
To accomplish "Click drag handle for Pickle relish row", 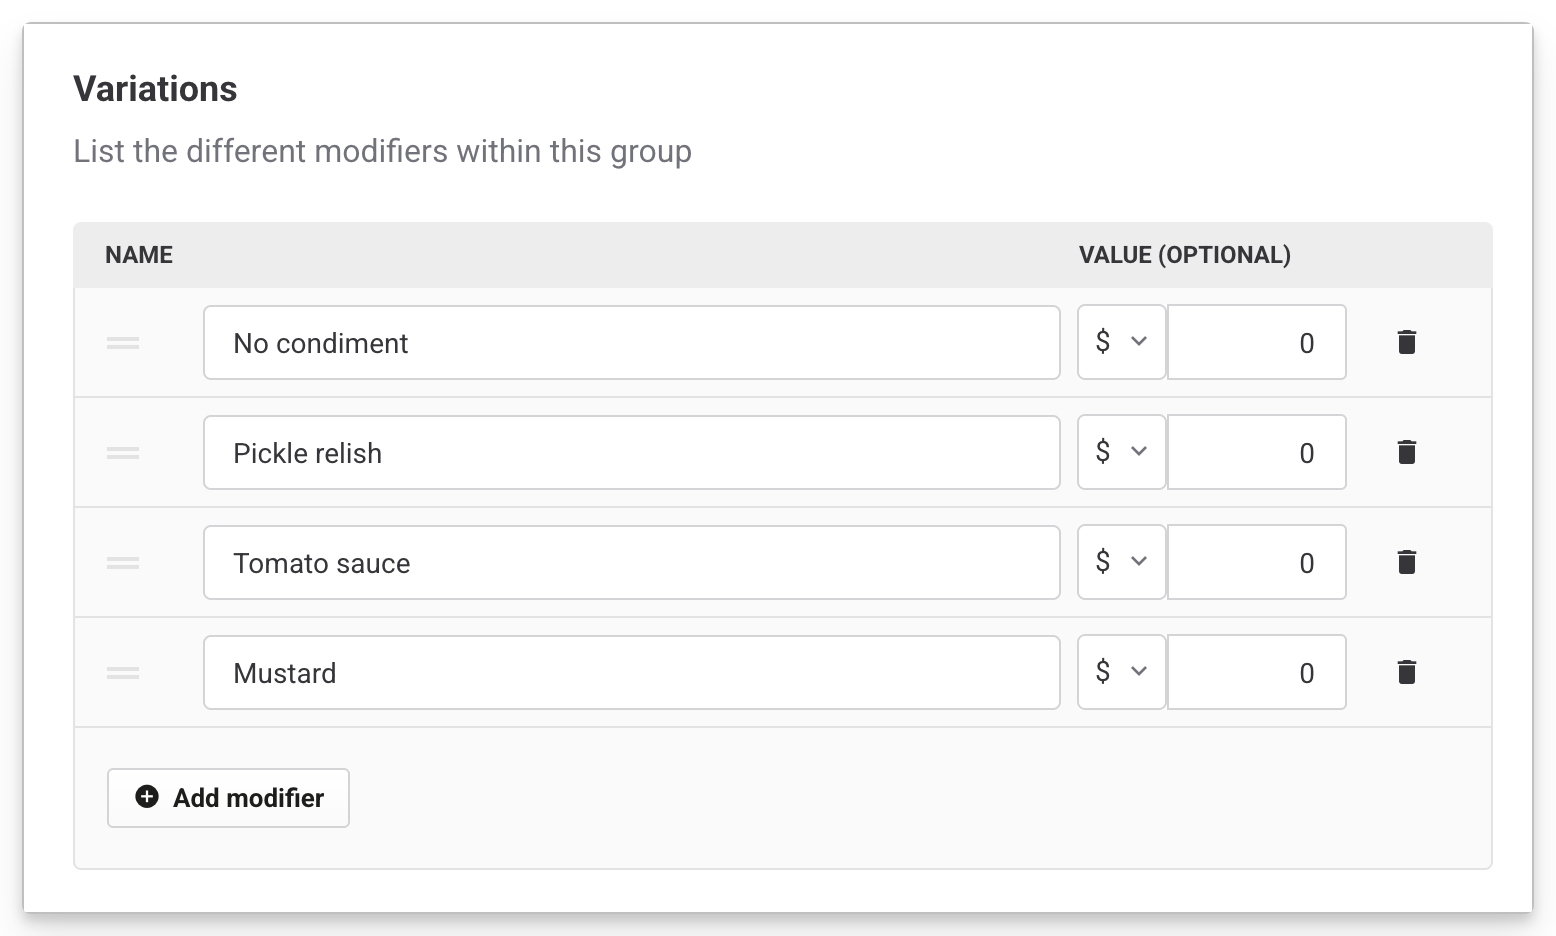I will [x=123, y=453].
